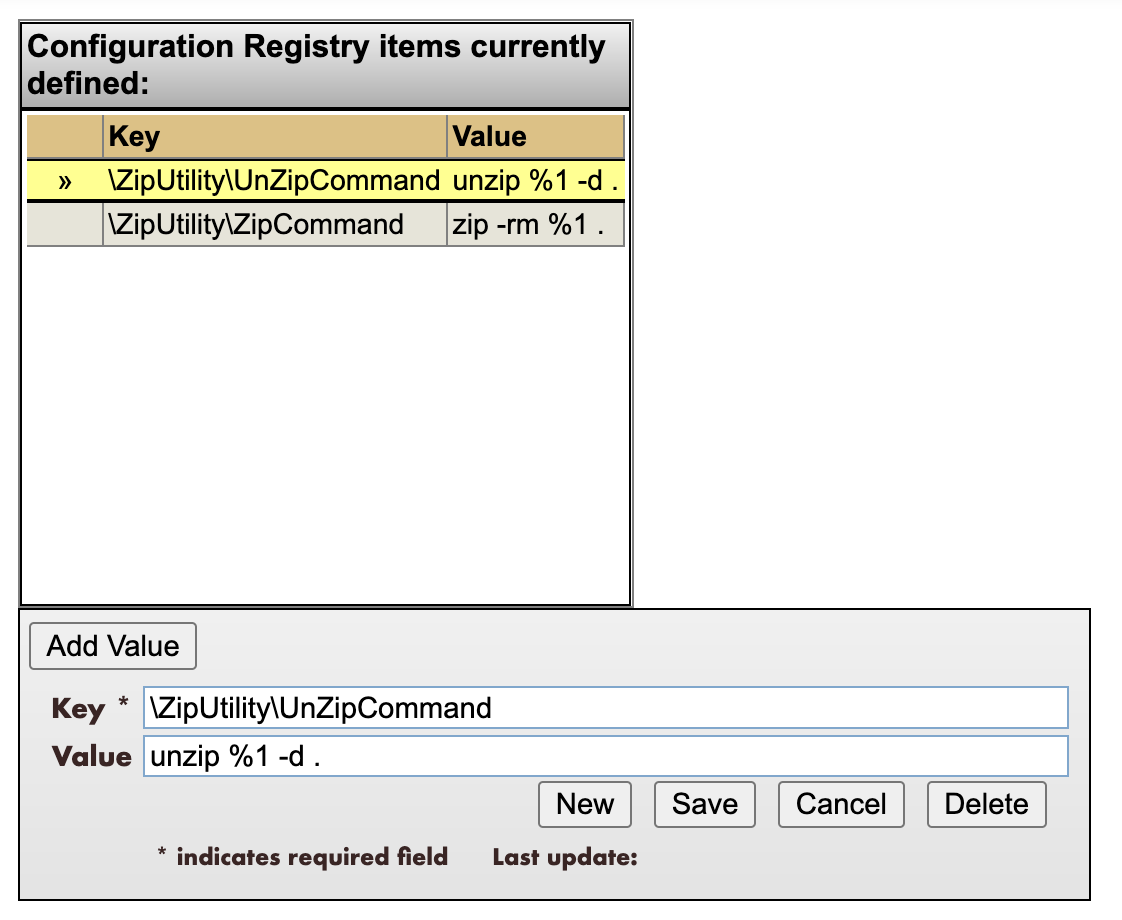
Task: Click the Configuration Registry items title bar
Action: tap(326, 65)
